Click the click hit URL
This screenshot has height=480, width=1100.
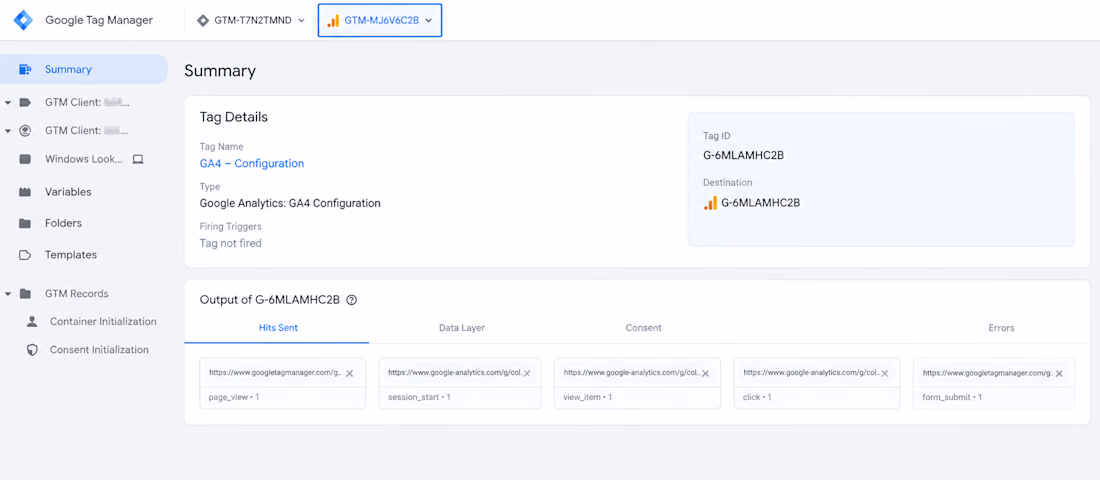point(811,373)
